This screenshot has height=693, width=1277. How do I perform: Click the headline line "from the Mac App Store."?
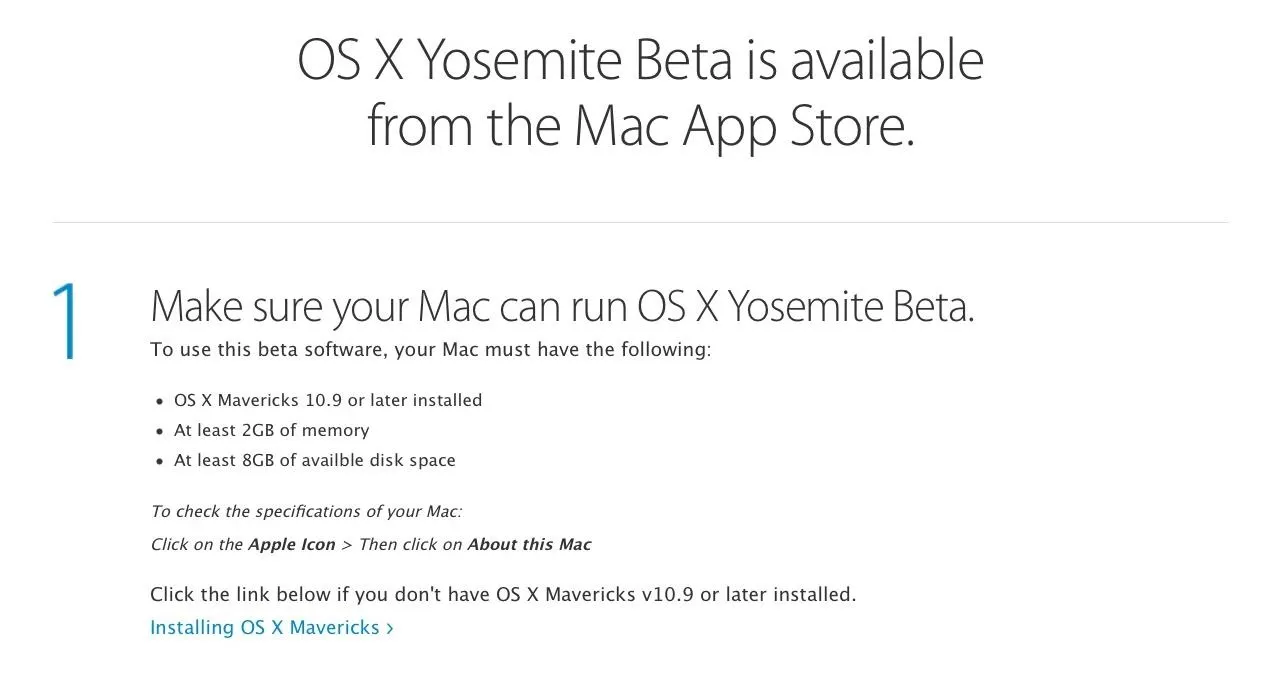(x=640, y=126)
